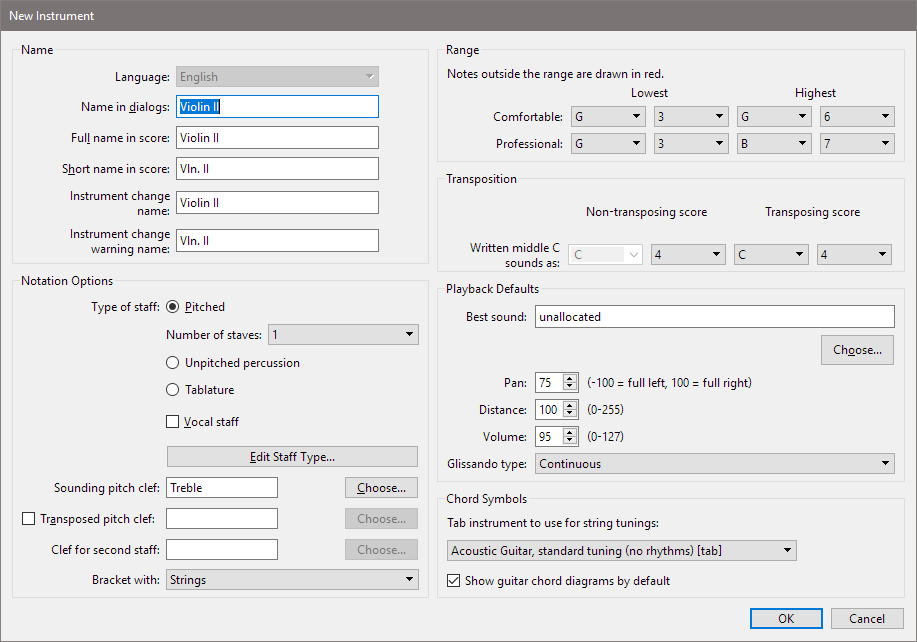Screen dimensions: 917x642
Task: Open the Glissando type dropdown
Action: pos(714,464)
